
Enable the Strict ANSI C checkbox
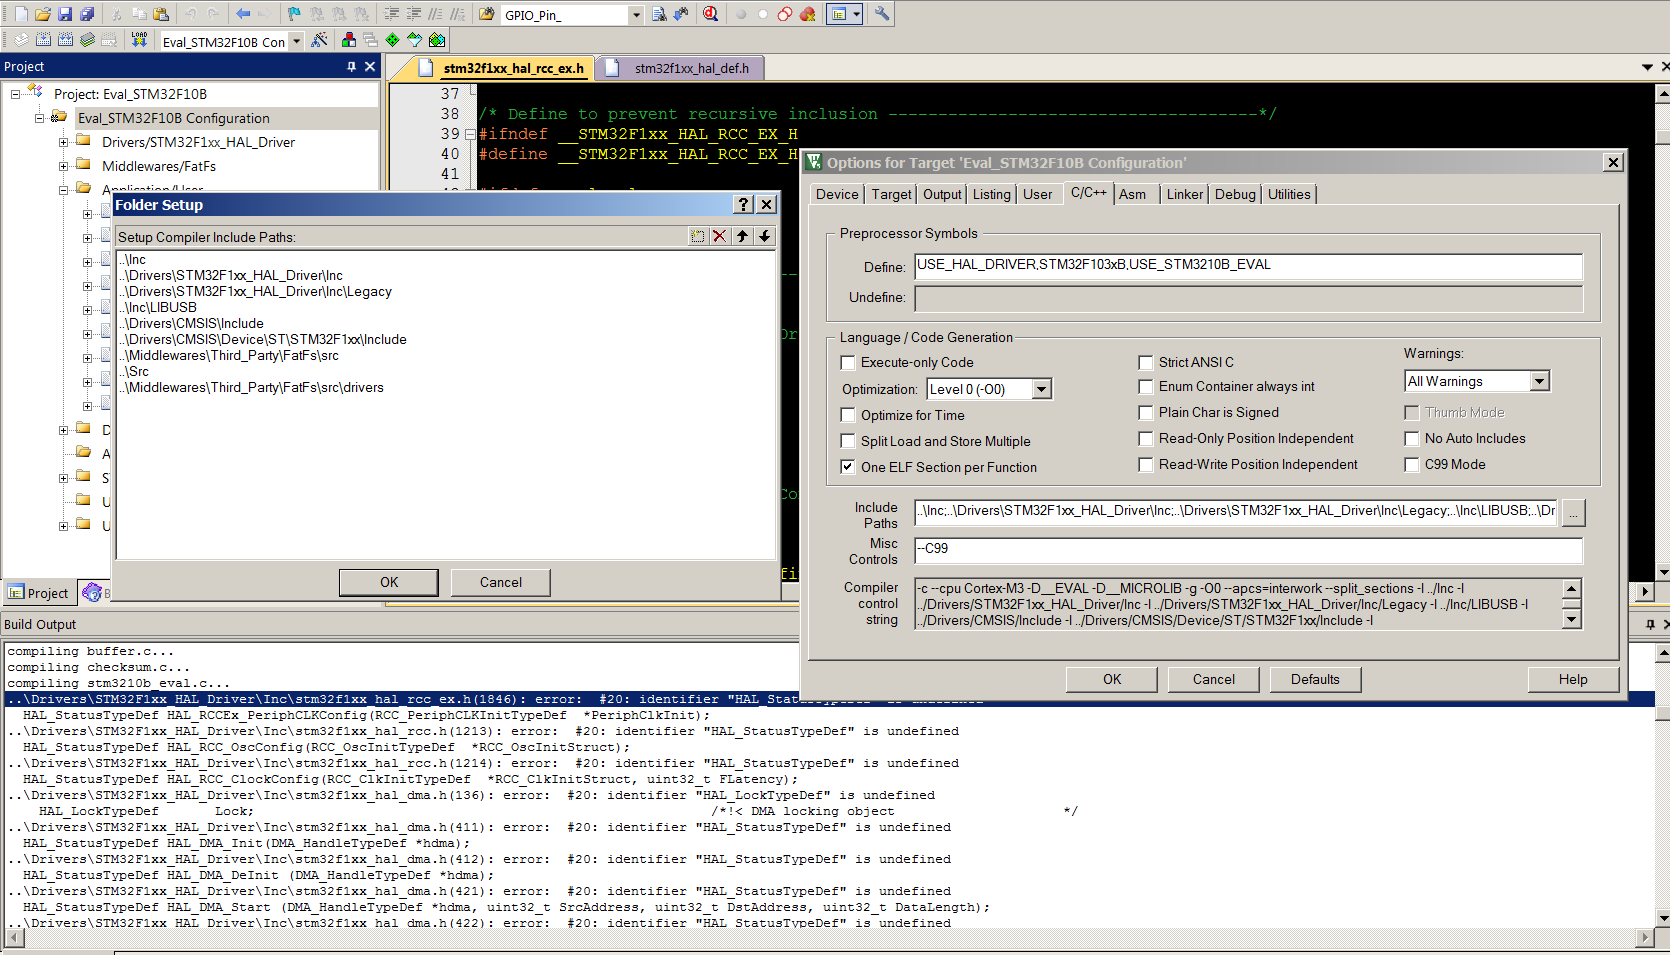click(1146, 362)
